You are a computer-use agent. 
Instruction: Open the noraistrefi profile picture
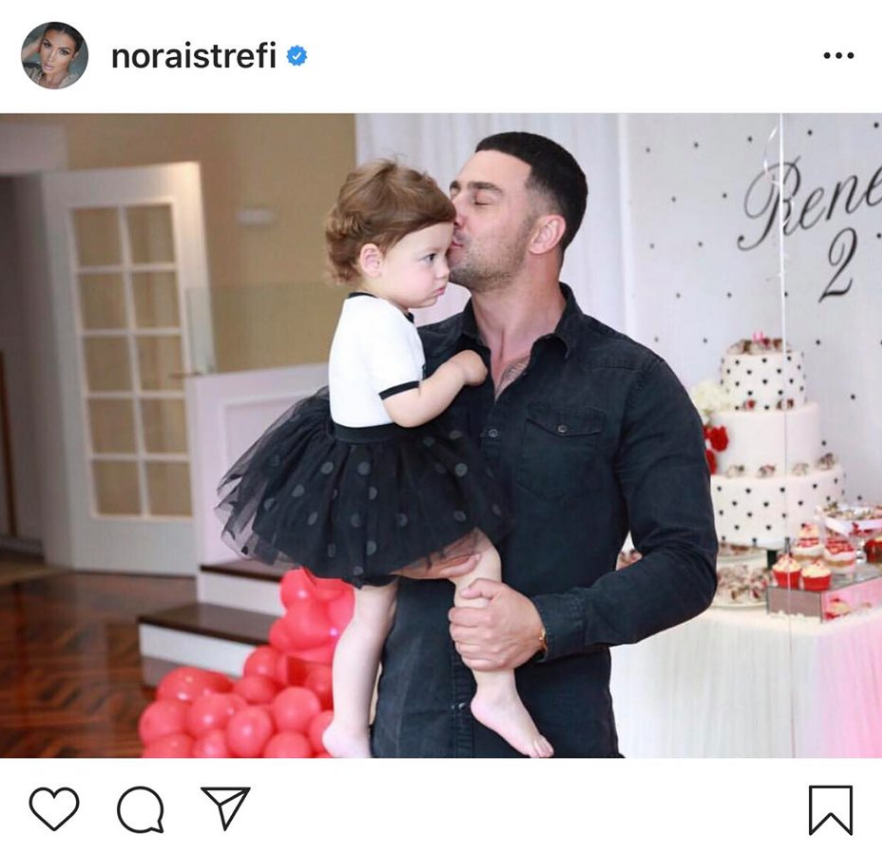click(55, 56)
